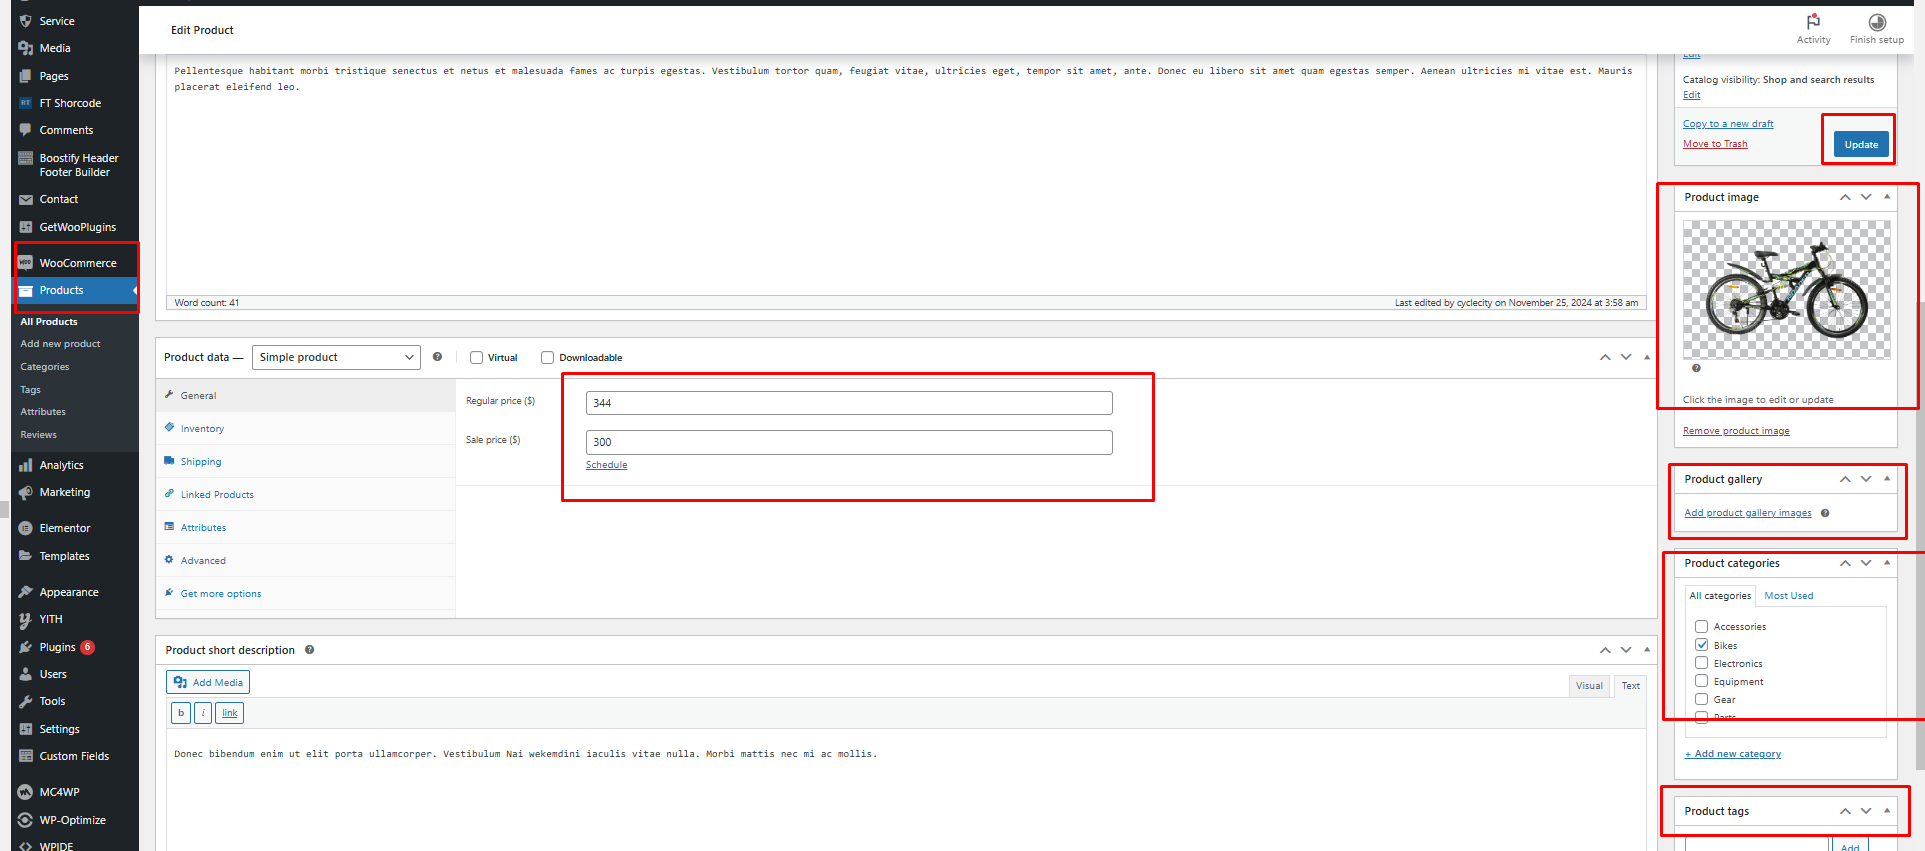Collapse the Product tags panel
Image resolution: width=1925 pixels, height=851 pixels.
point(1887,811)
